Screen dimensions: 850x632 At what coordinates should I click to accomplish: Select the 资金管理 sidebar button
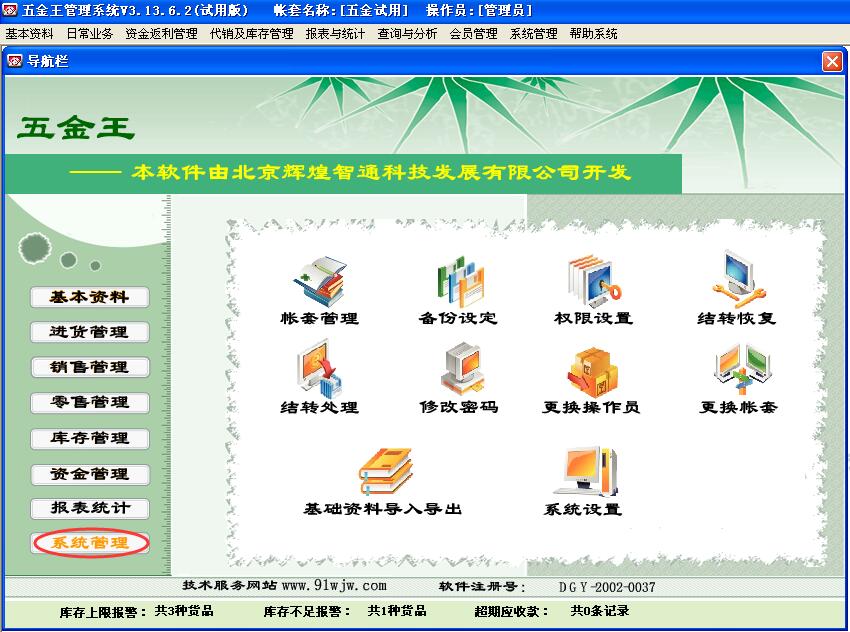point(89,474)
